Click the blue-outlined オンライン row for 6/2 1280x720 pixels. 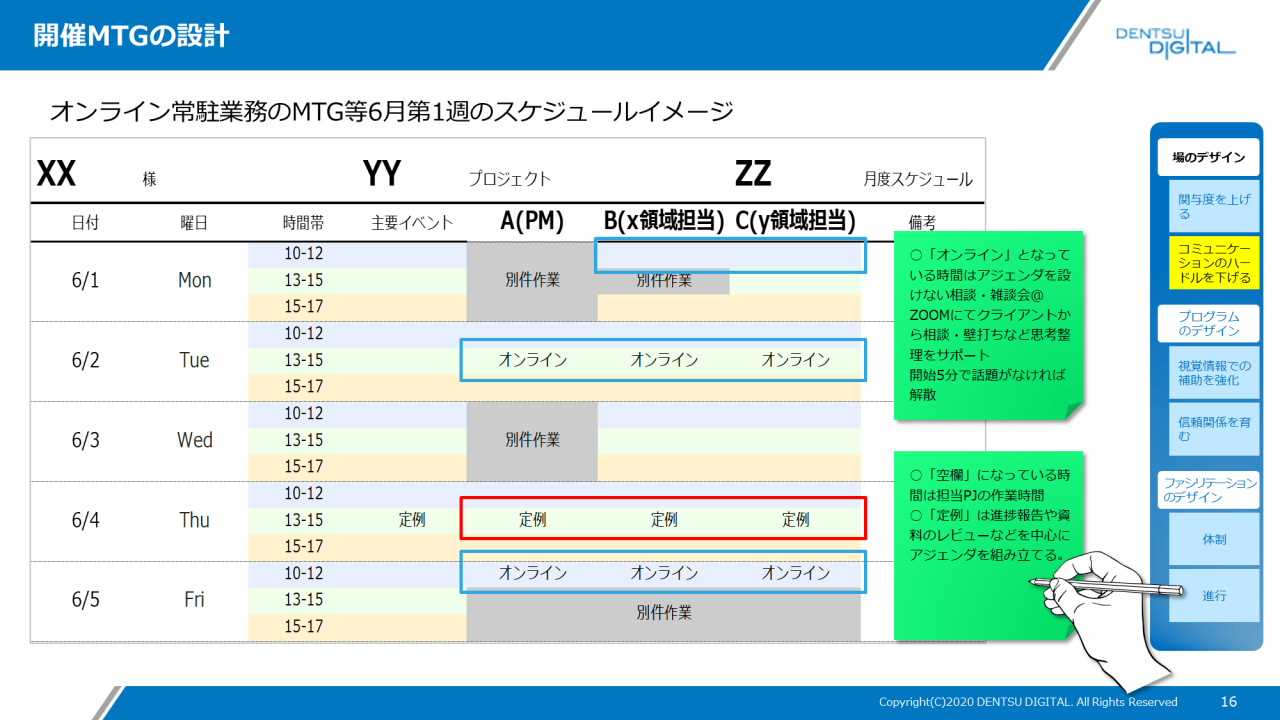coord(662,360)
